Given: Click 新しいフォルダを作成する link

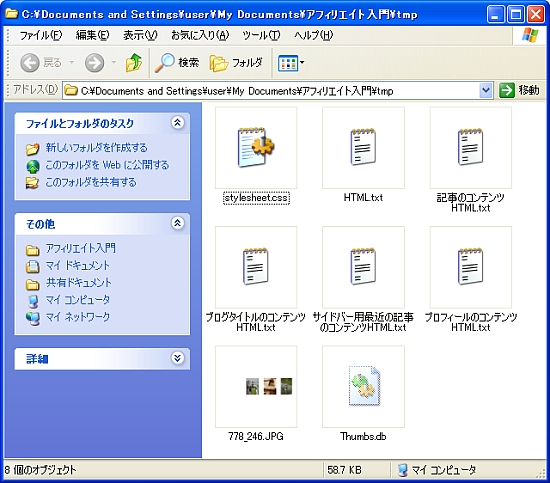Looking at the screenshot, I should point(96,148).
